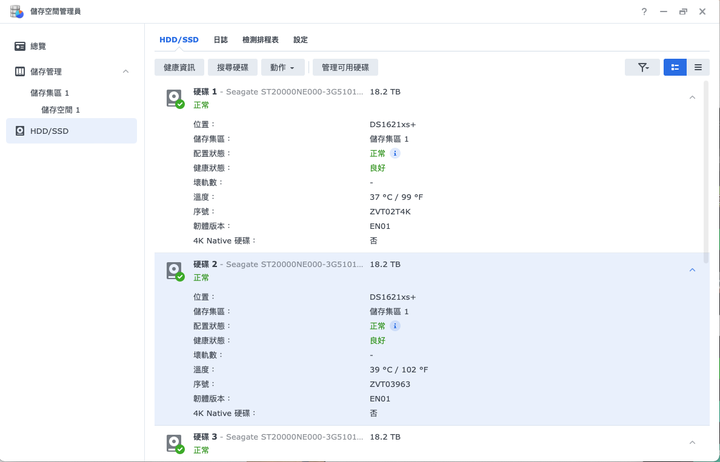The width and height of the screenshot is (720, 462).
Task: Click the 硬碟 3 header title
Action: point(205,437)
